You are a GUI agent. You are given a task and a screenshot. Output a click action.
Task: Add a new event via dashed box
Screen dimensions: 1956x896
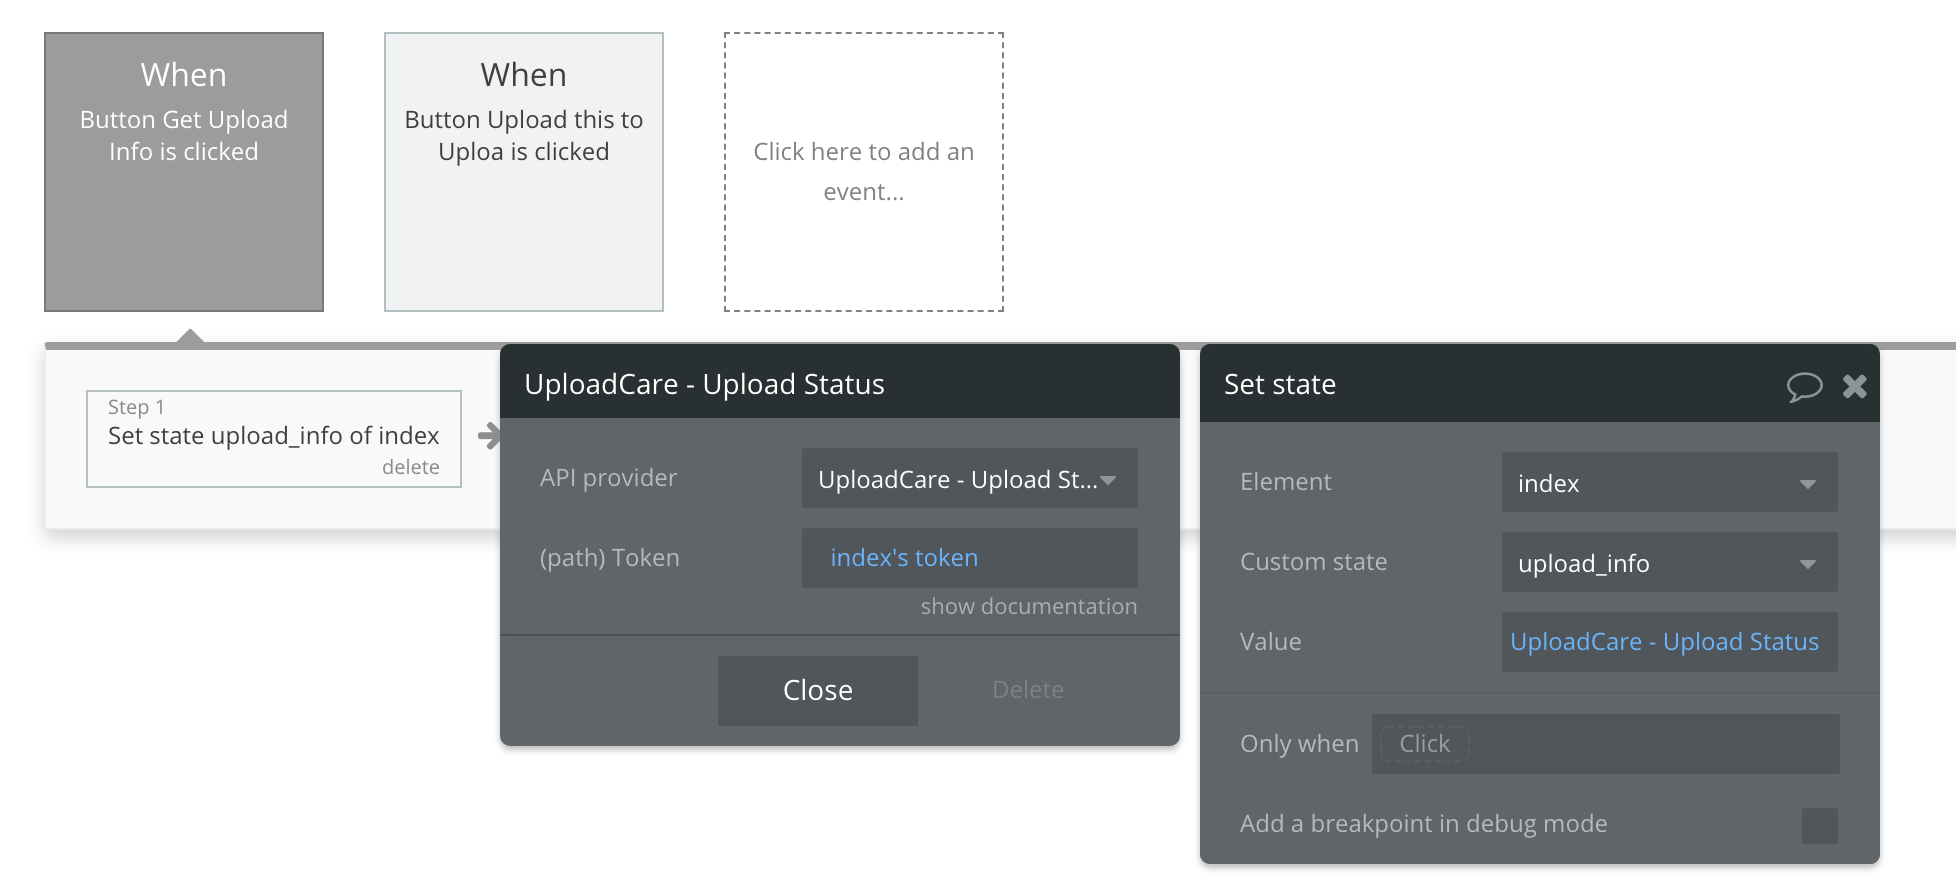tap(863, 171)
